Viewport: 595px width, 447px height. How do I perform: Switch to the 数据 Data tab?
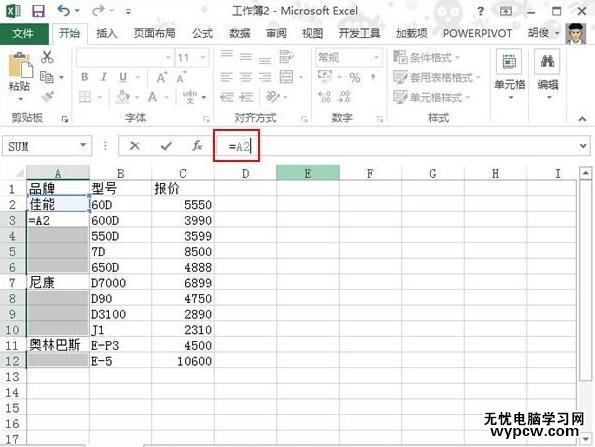(239, 33)
